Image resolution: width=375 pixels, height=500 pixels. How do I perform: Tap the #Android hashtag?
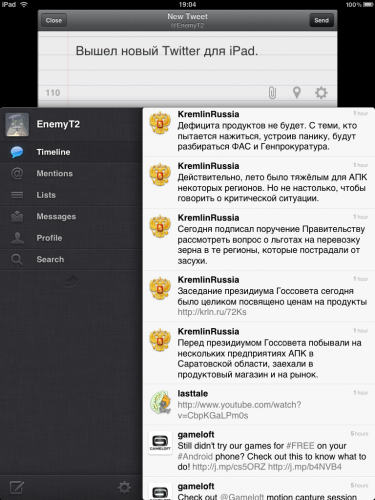[x=195, y=456]
